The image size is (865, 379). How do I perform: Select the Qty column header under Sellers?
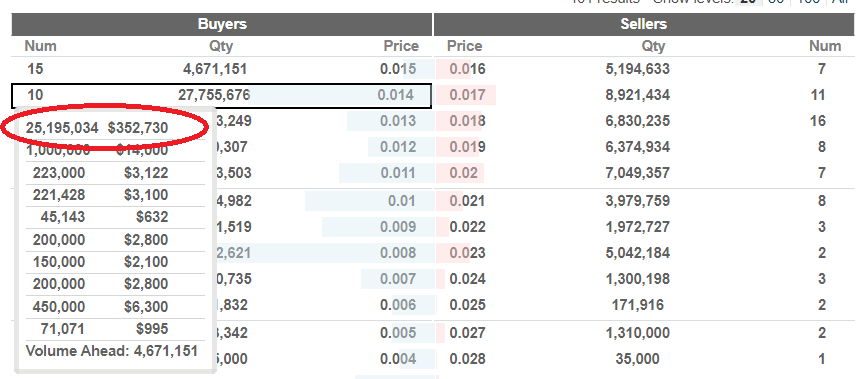coord(653,46)
